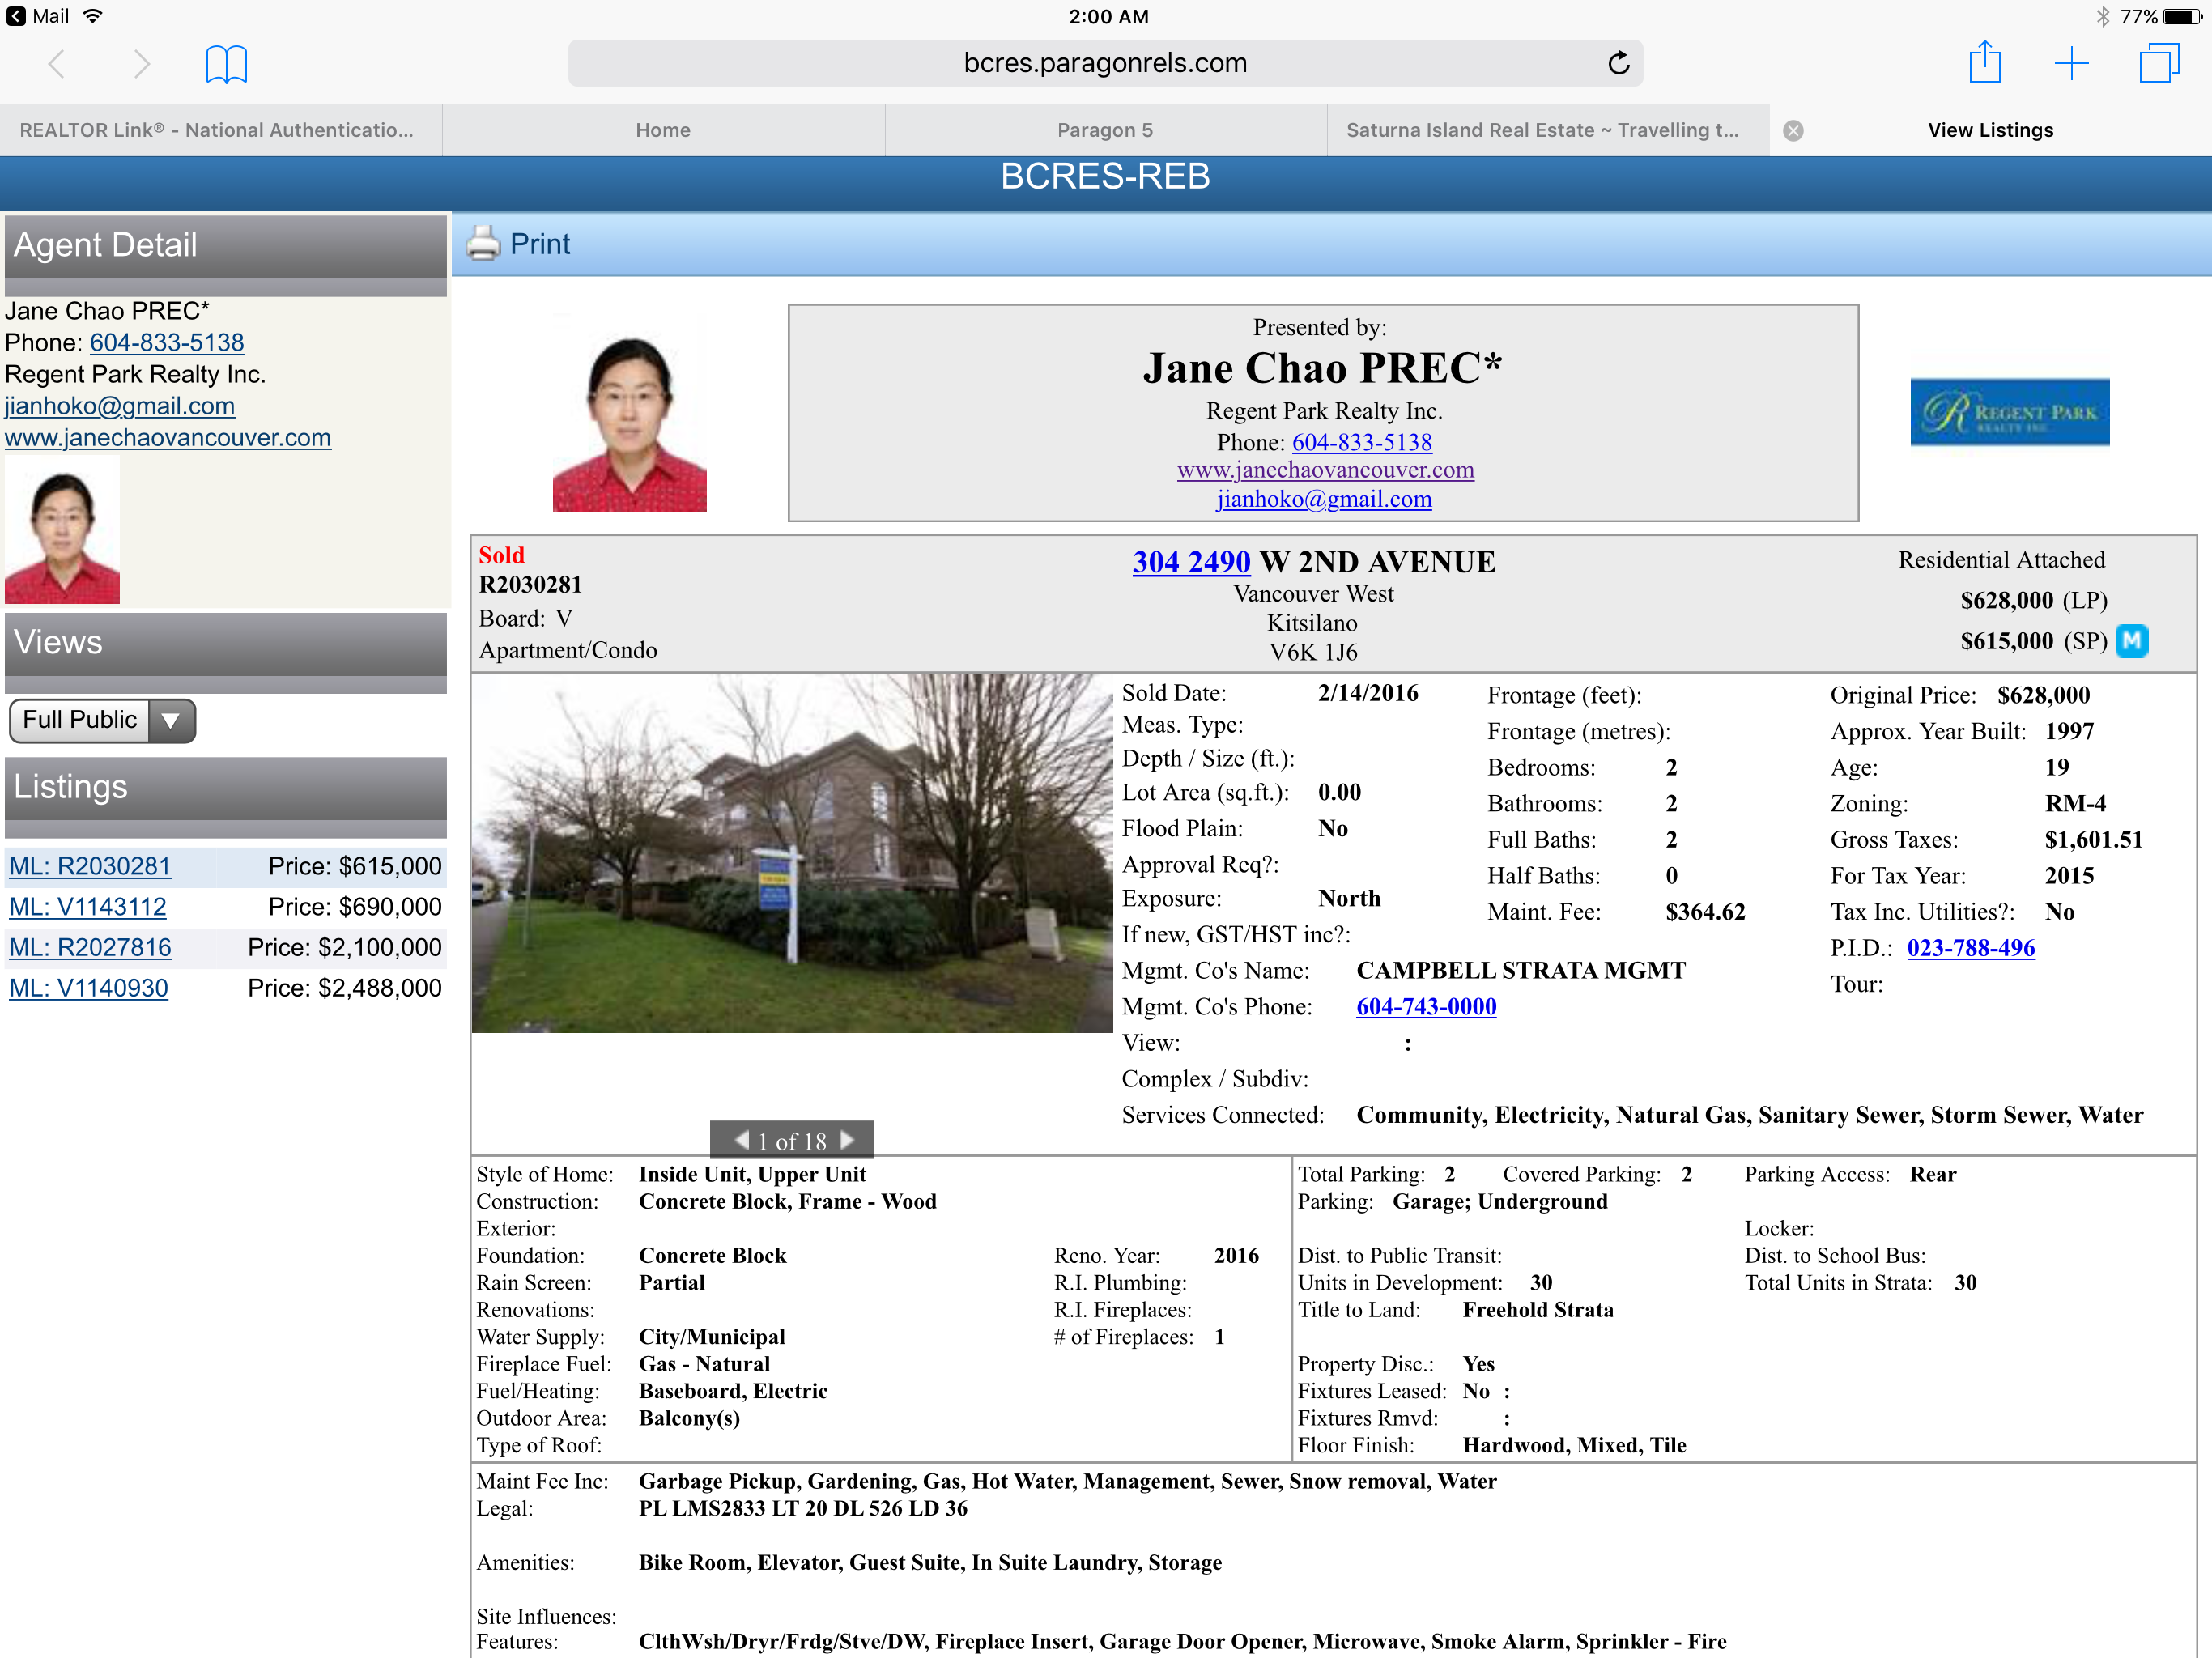Show previous photo with left arrow
Screen dimensions: 2212x1658
(x=741, y=1140)
